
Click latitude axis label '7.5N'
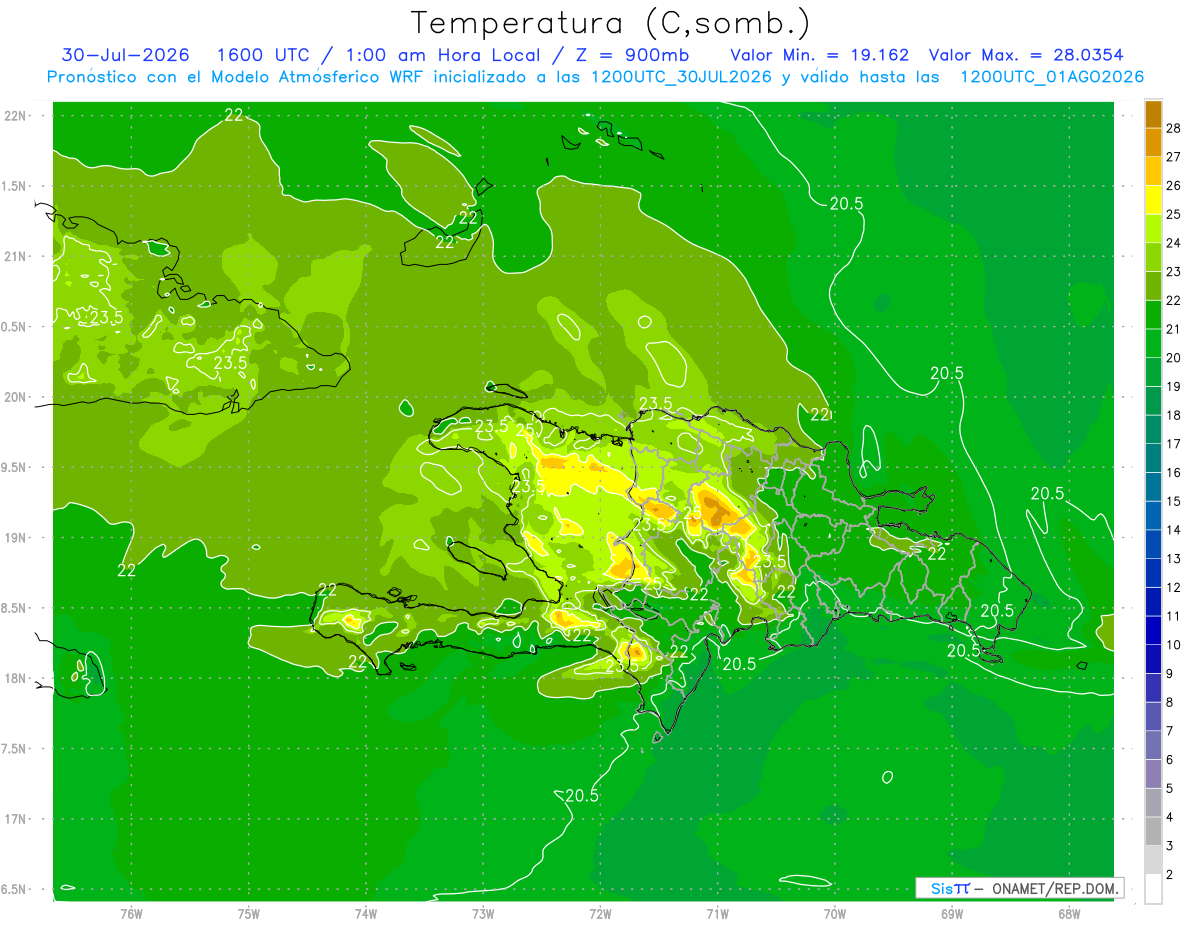[15, 750]
